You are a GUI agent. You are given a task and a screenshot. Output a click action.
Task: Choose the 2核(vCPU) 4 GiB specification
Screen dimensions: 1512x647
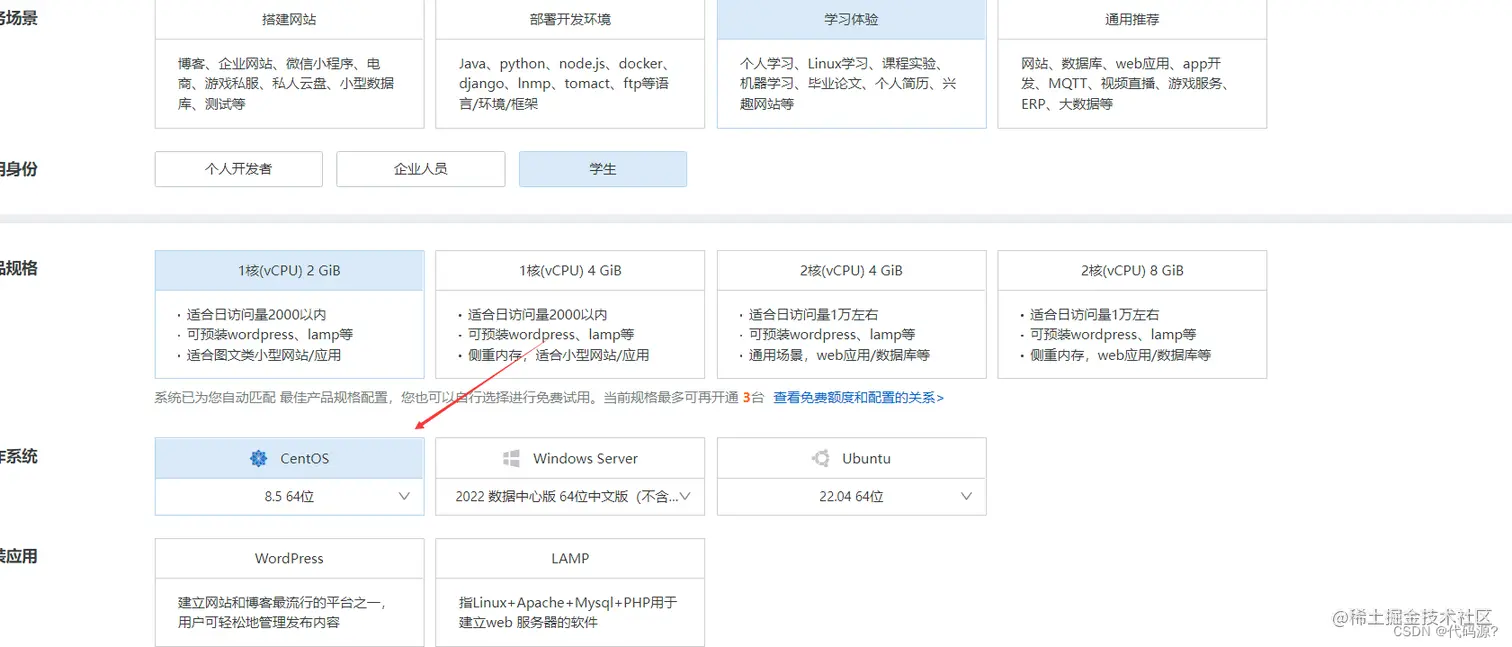851,269
